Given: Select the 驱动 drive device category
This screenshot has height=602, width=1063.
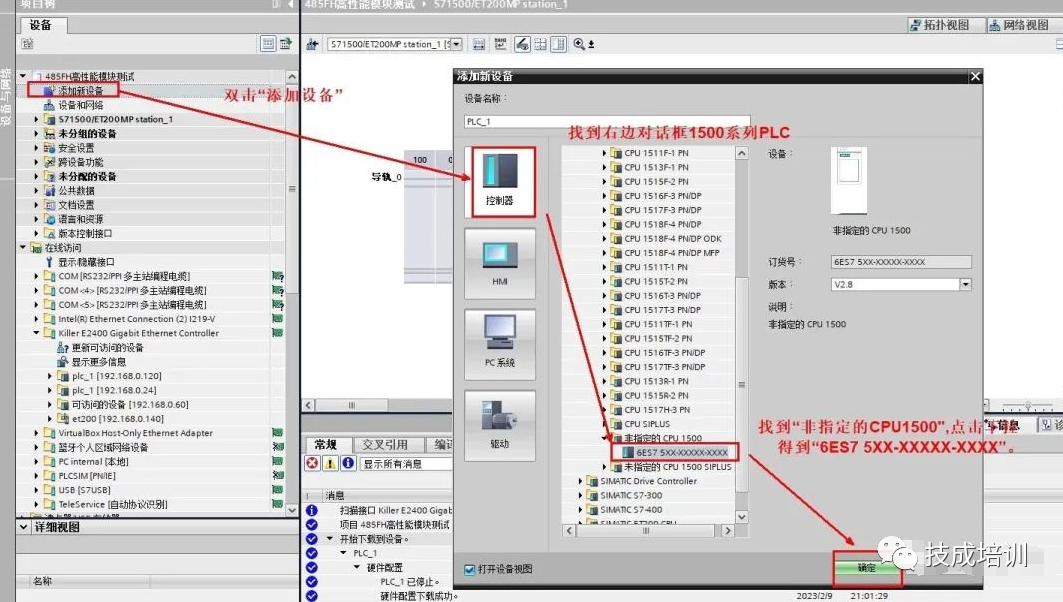Looking at the screenshot, I should 500,426.
